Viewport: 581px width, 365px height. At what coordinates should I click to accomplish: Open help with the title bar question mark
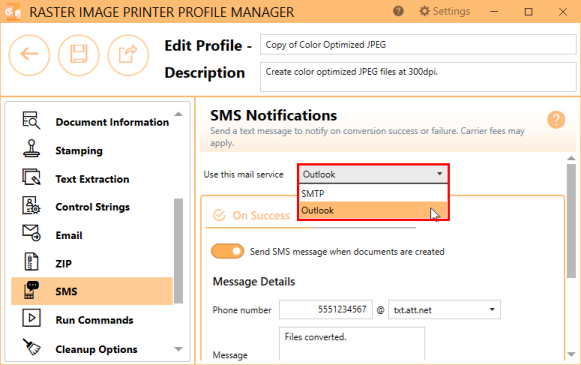click(398, 11)
